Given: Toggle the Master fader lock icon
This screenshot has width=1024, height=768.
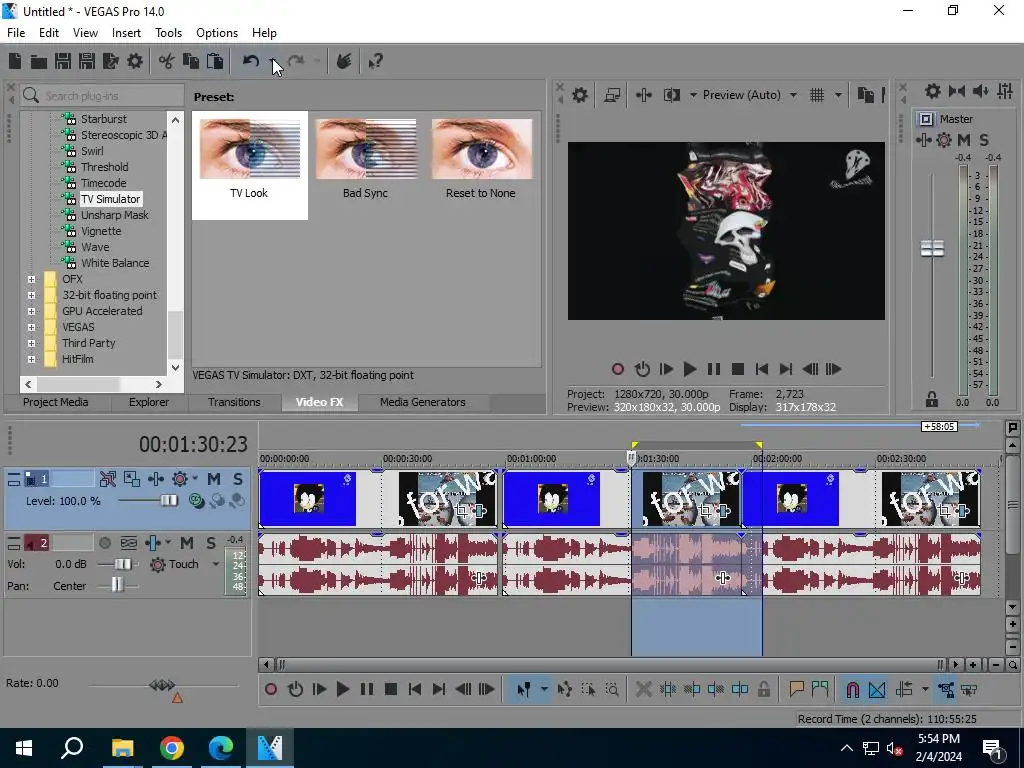Looking at the screenshot, I should pyautogui.click(x=932, y=399).
